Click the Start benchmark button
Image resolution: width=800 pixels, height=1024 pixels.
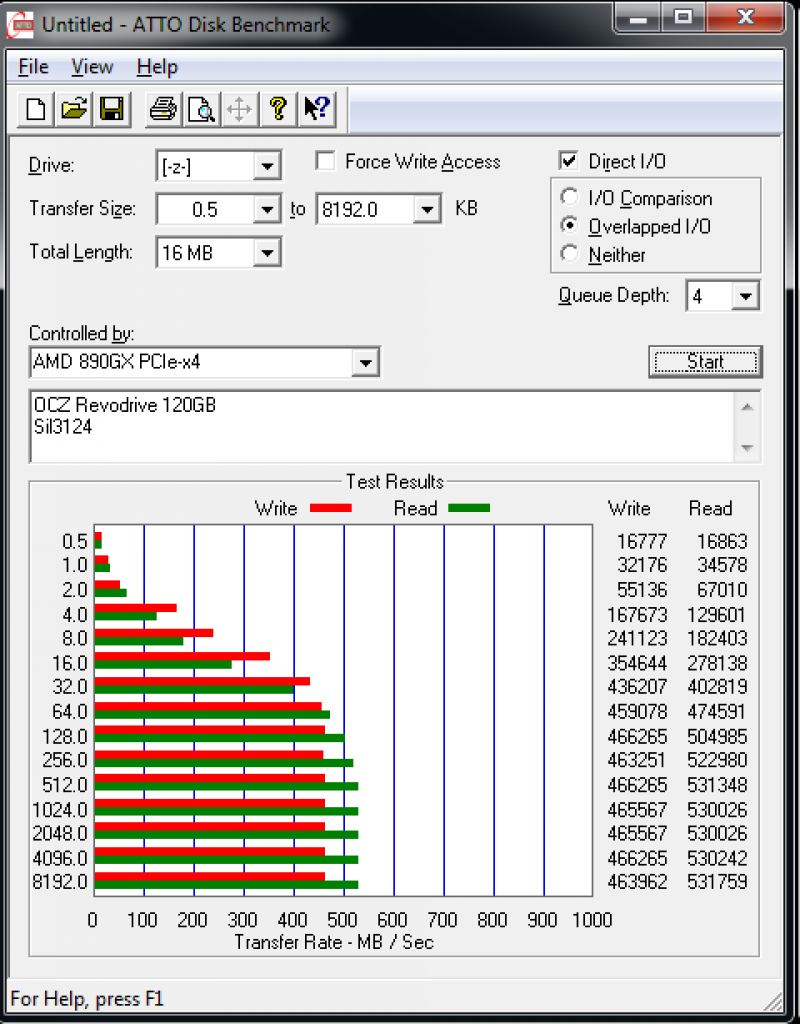705,362
